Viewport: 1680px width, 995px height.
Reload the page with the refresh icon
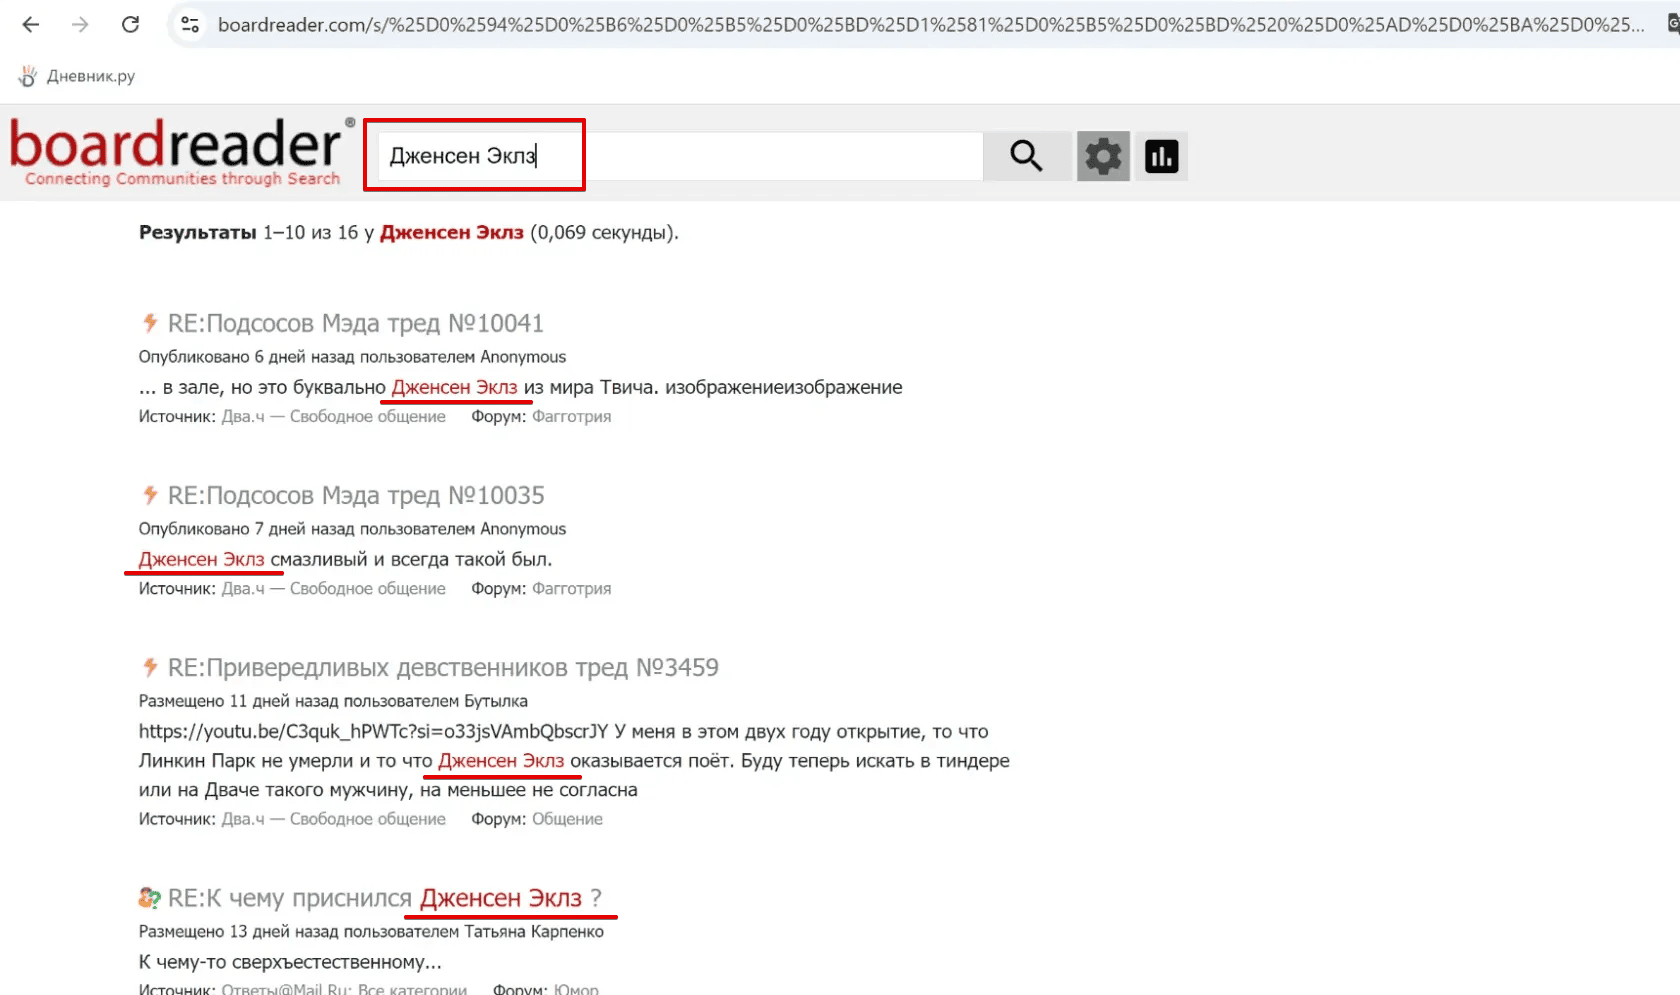(x=130, y=25)
